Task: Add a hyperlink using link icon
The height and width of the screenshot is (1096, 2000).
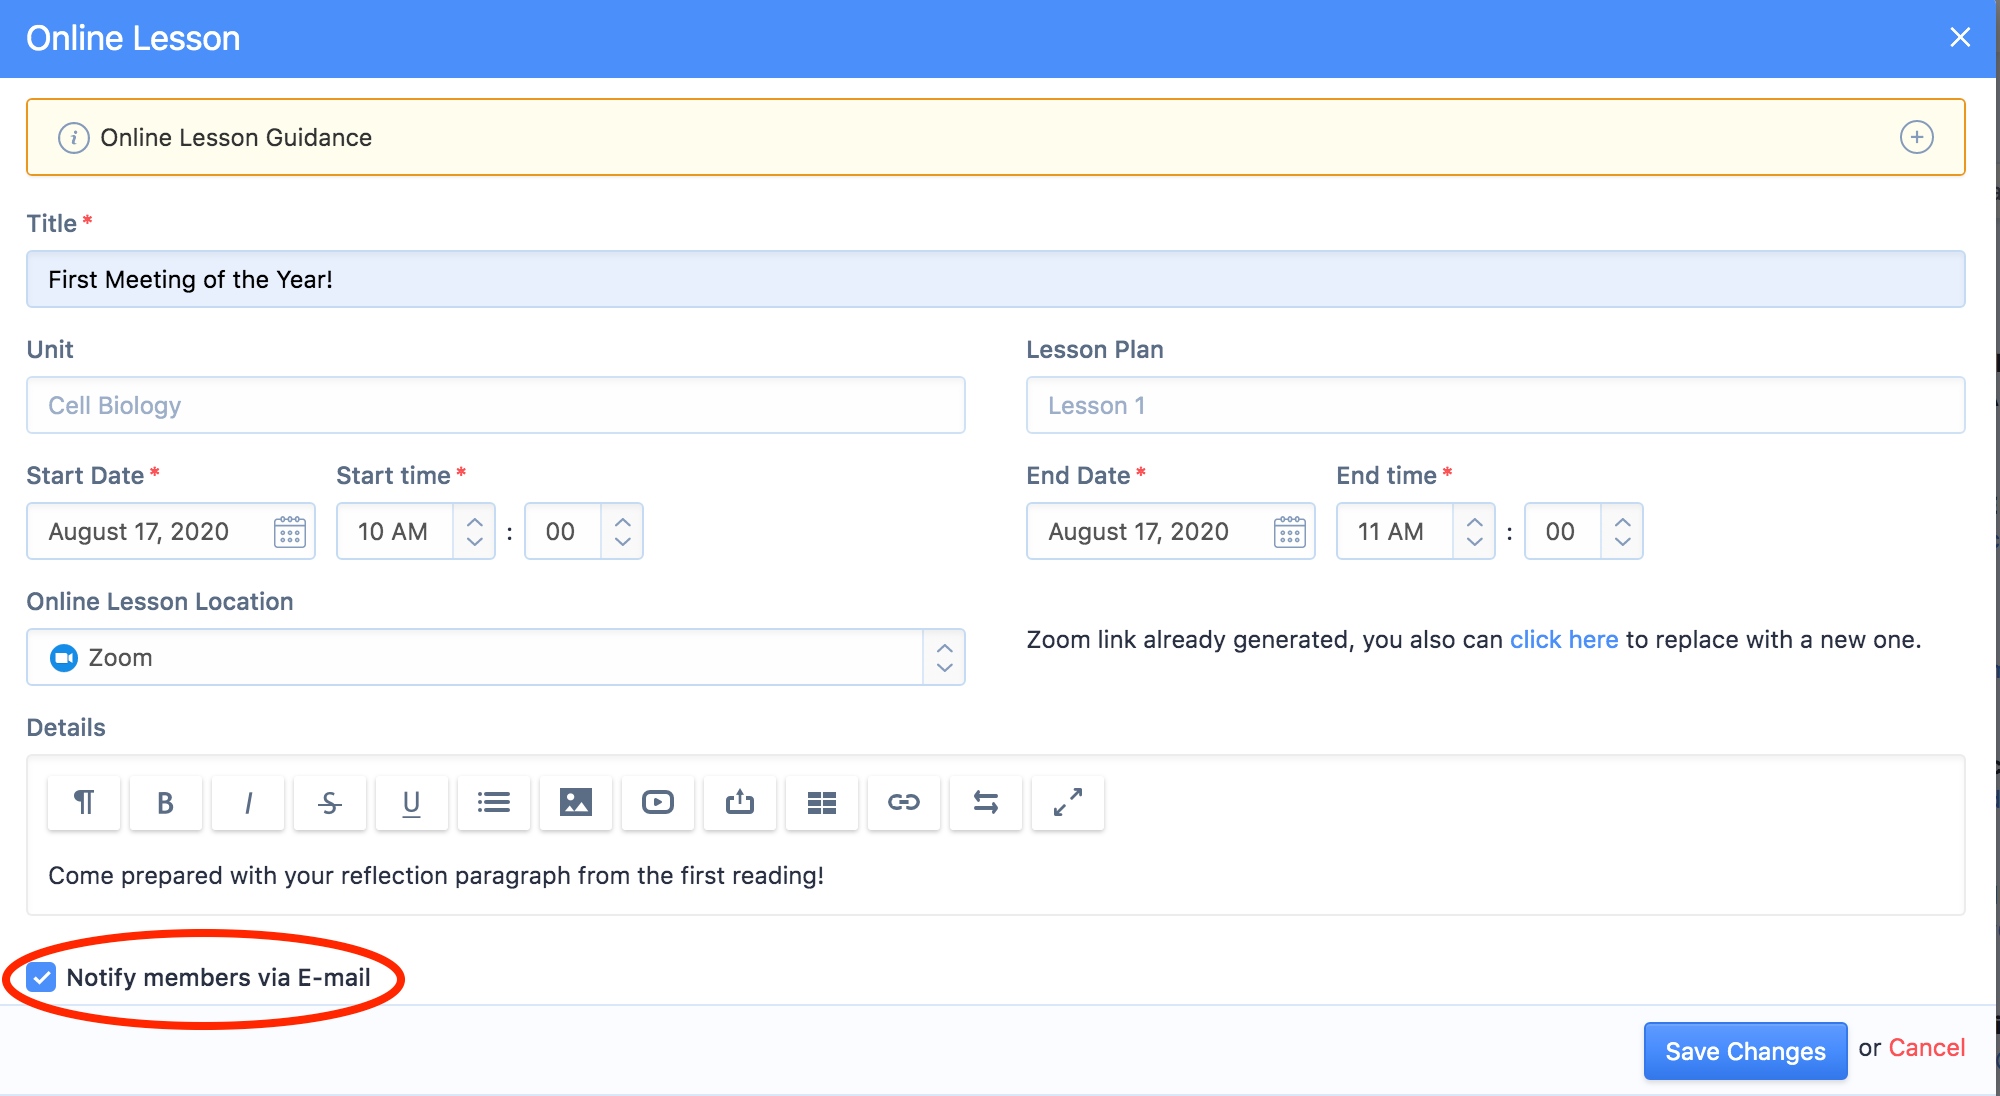Action: coord(903,803)
